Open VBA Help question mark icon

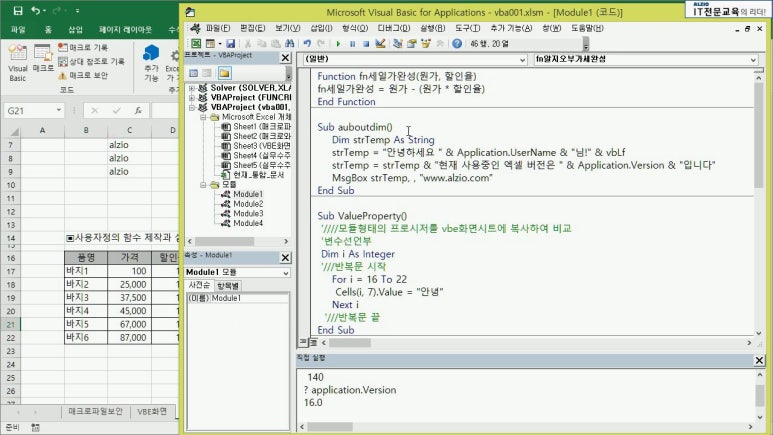(x=457, y=44)
